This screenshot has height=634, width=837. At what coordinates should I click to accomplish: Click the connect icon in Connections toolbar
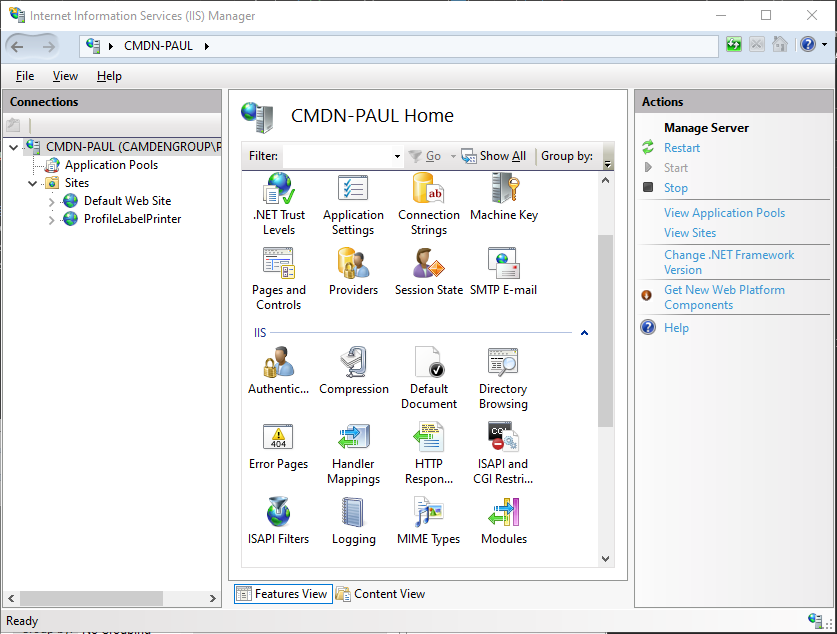point(13,125)
